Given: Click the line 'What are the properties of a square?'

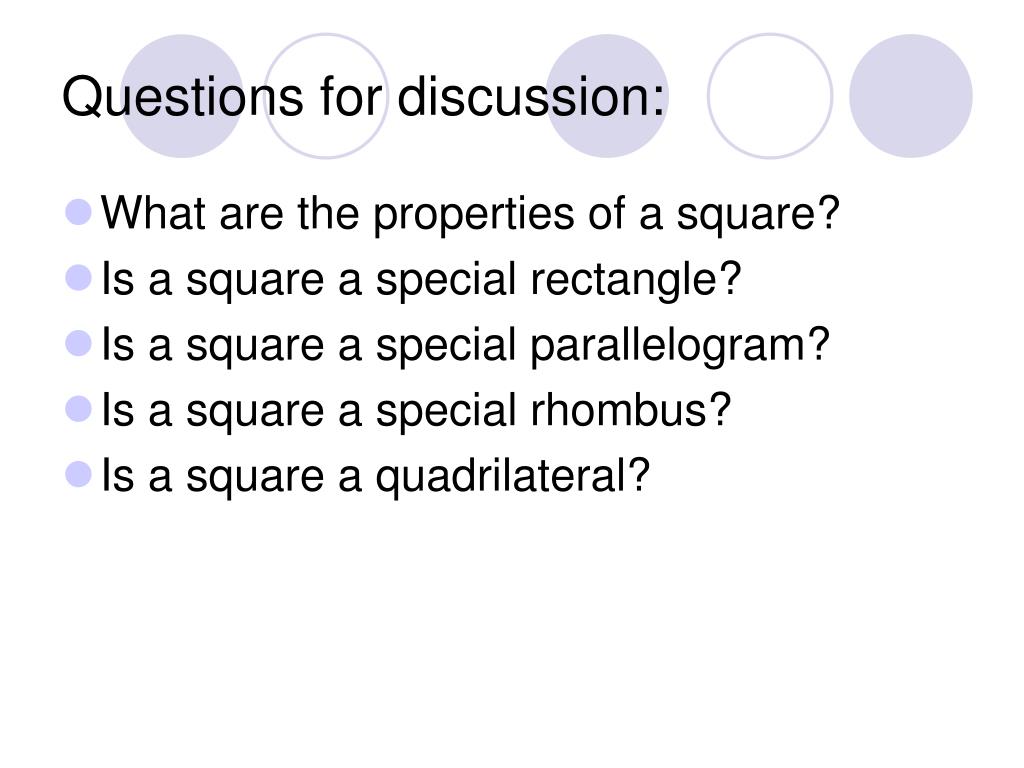Looking at the screenshot, I should 470,216.
